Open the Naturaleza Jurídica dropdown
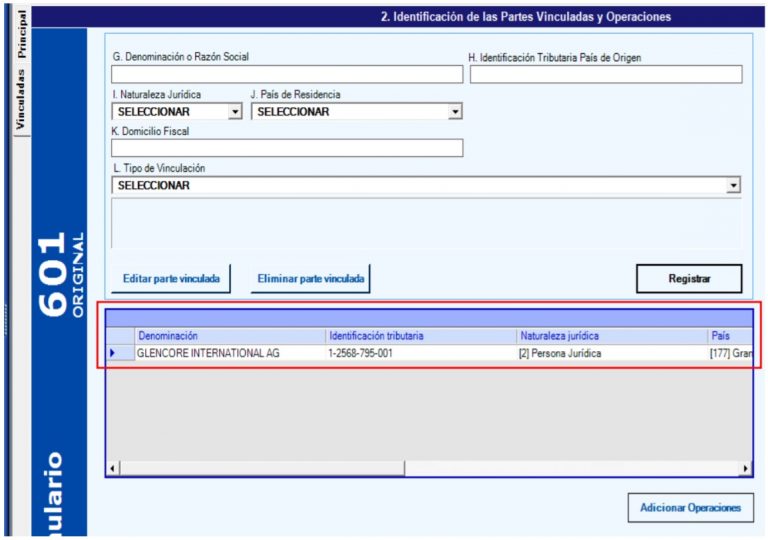 click(x=235, y=112)
